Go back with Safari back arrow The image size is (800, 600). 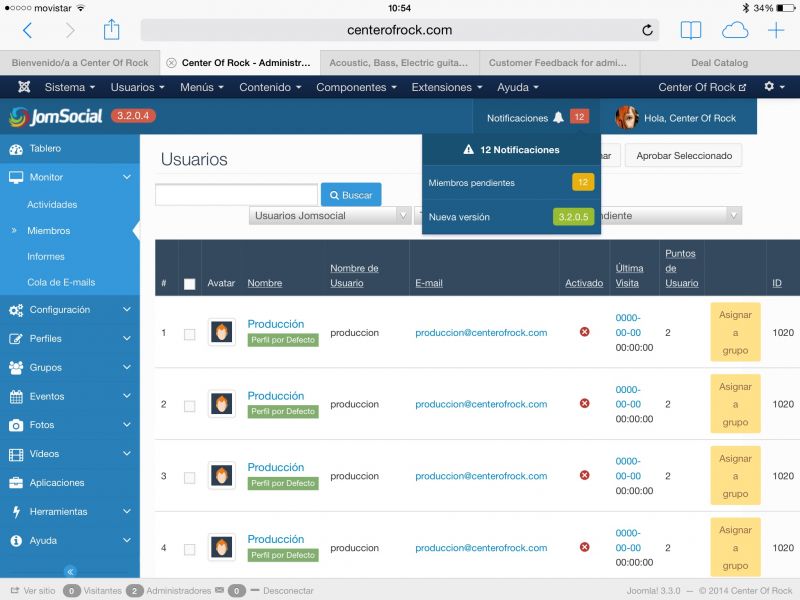click(28, 31)
